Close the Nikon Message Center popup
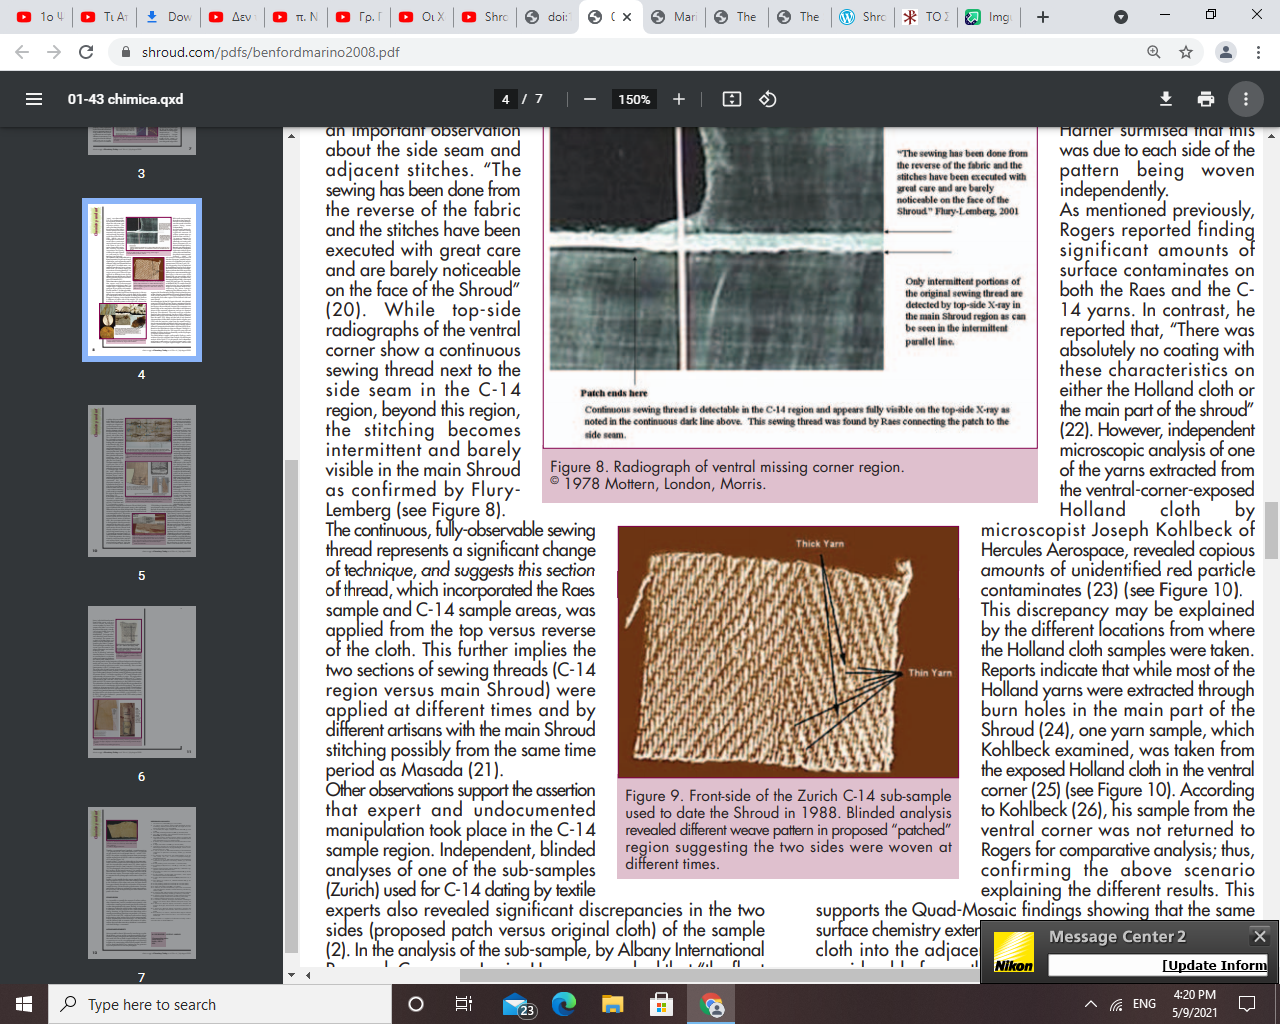The width and height of the screenshot is (1280, 1024). [x=1260, y=936]
